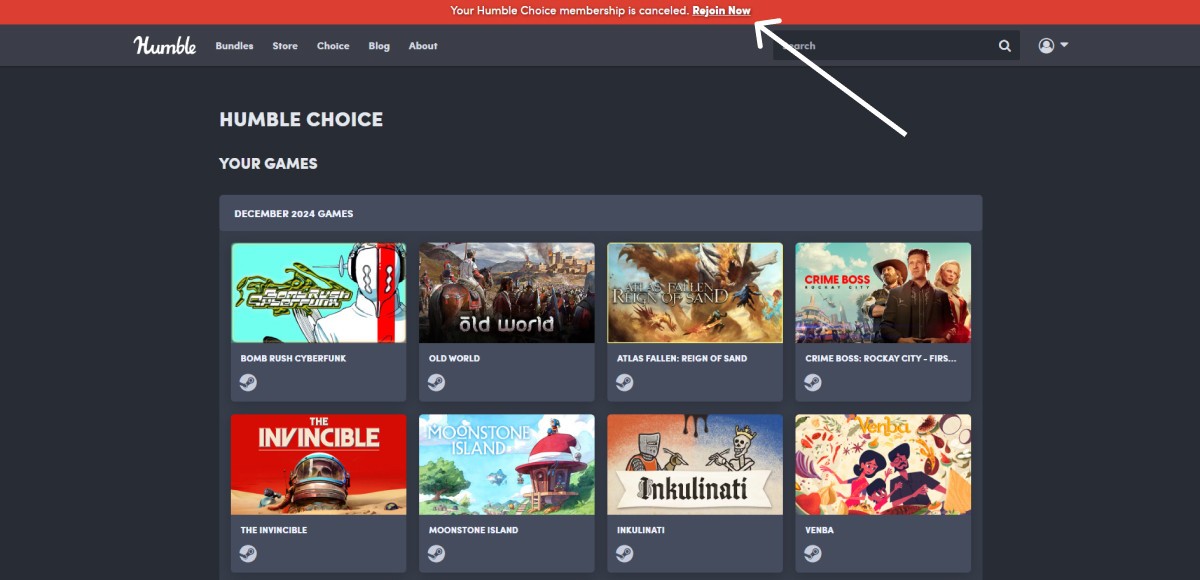Open the Crime Boss cover image
The image size is (1200, 580).
pyautogui.click(x=883, y=293)
